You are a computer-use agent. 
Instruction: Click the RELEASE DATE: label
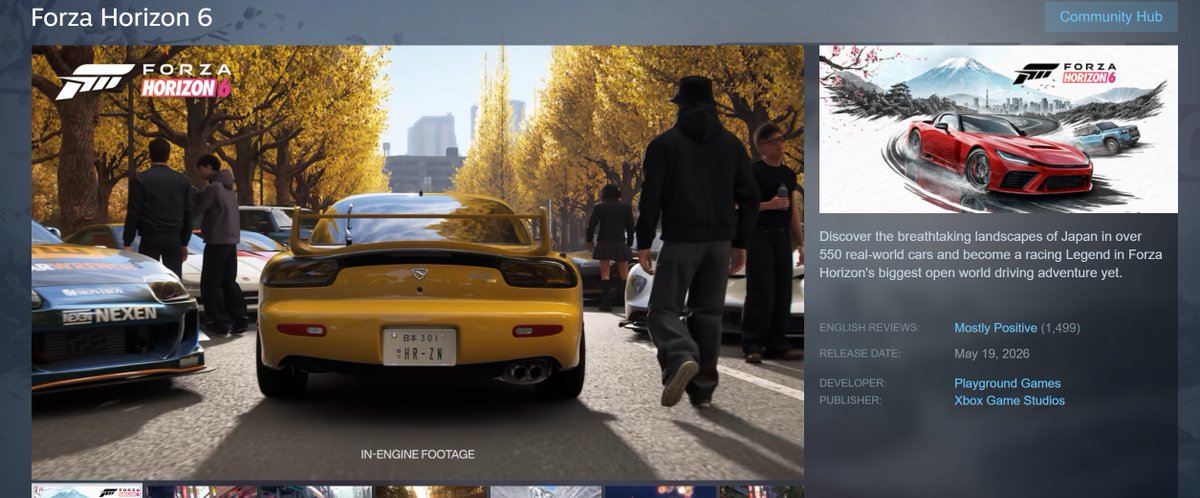pos(860,354)
